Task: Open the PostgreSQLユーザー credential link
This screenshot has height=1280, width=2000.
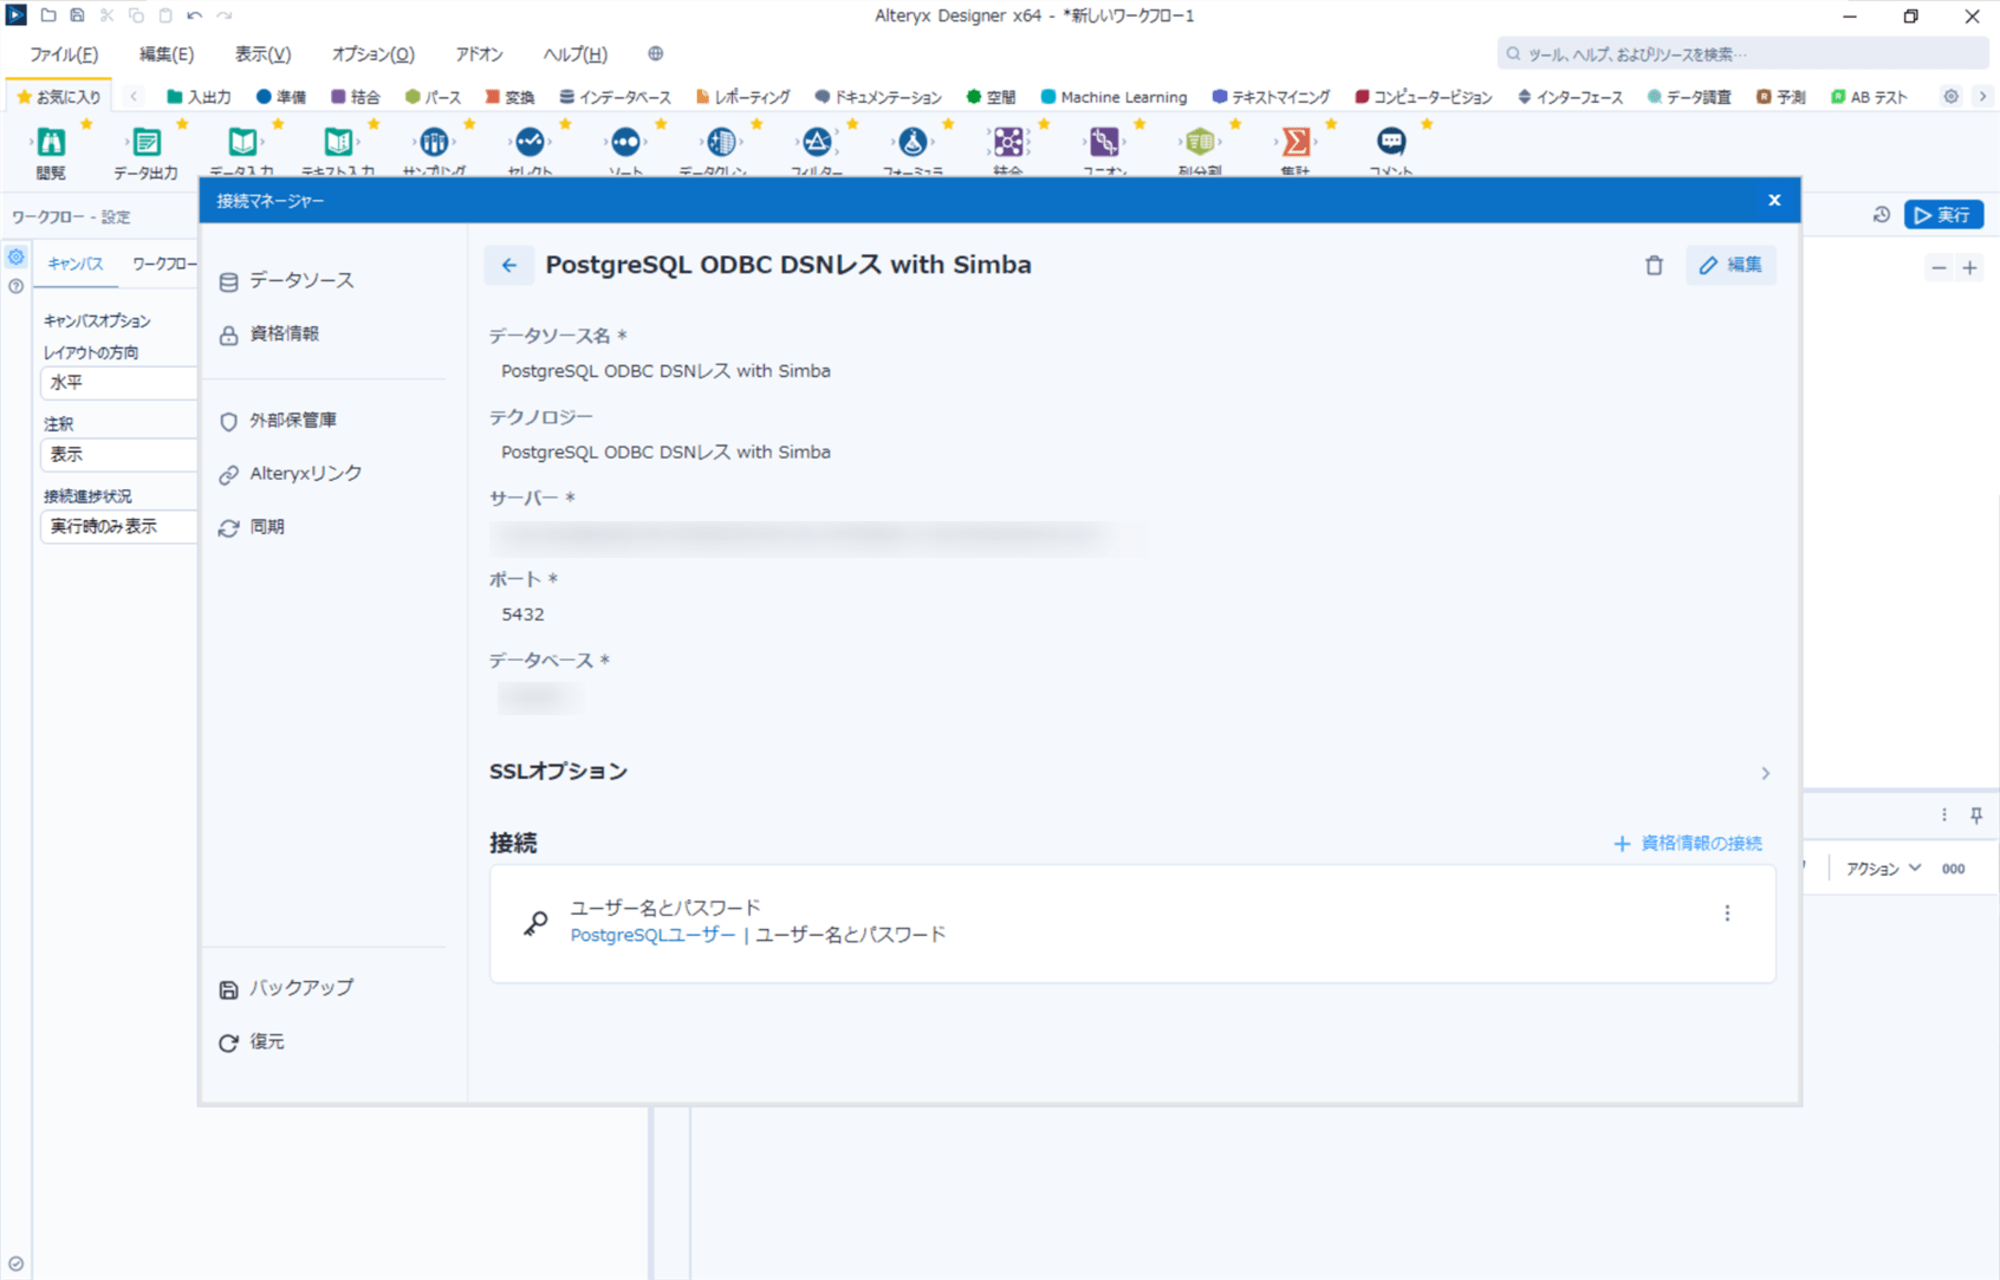Action: [652, 935]
